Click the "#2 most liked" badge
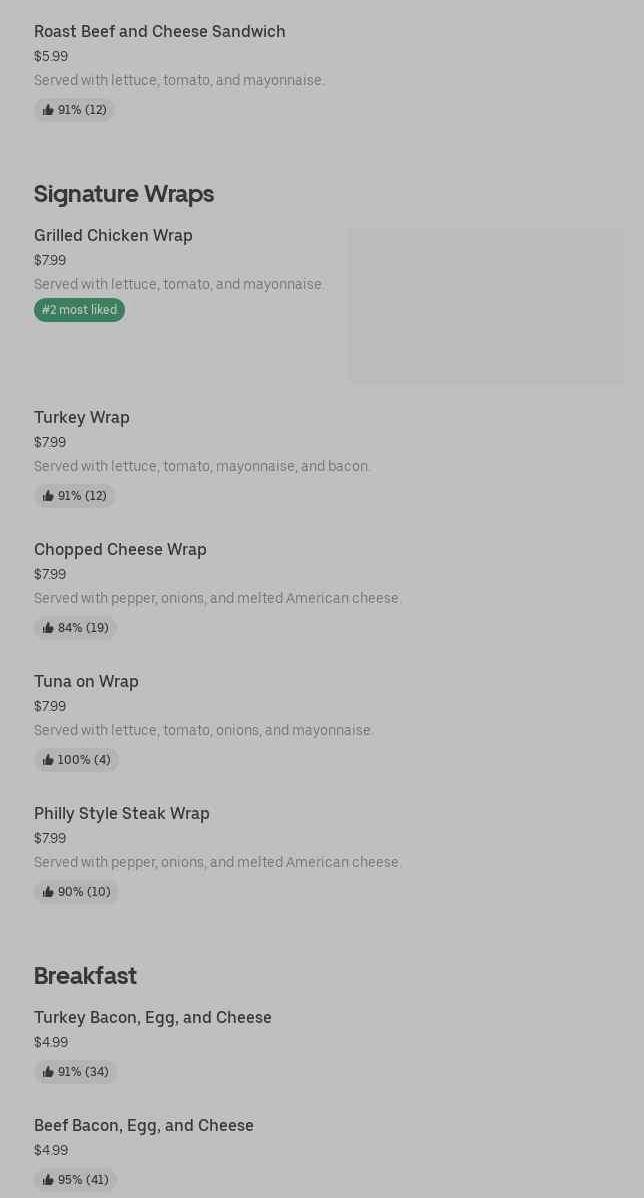 click(79, 310)
